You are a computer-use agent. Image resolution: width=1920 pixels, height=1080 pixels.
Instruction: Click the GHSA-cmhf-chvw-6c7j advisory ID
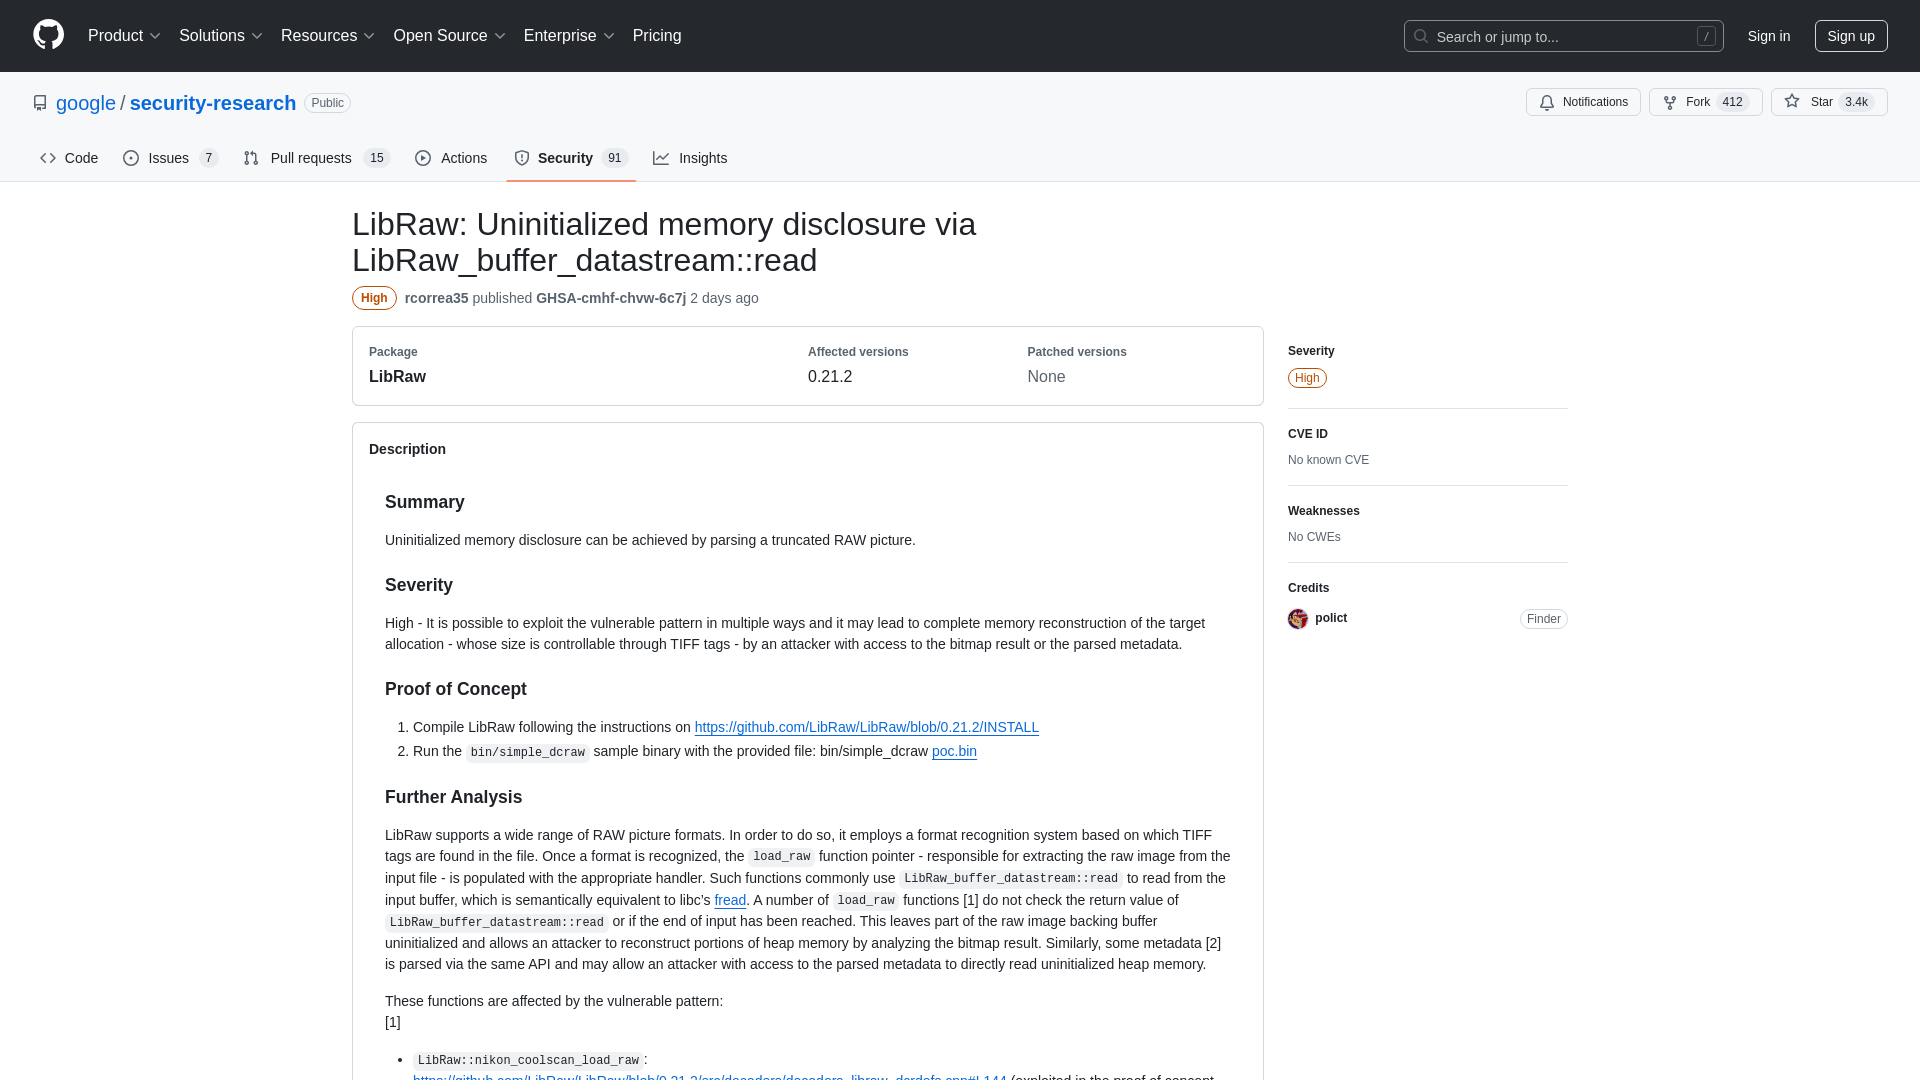[611, 298]
